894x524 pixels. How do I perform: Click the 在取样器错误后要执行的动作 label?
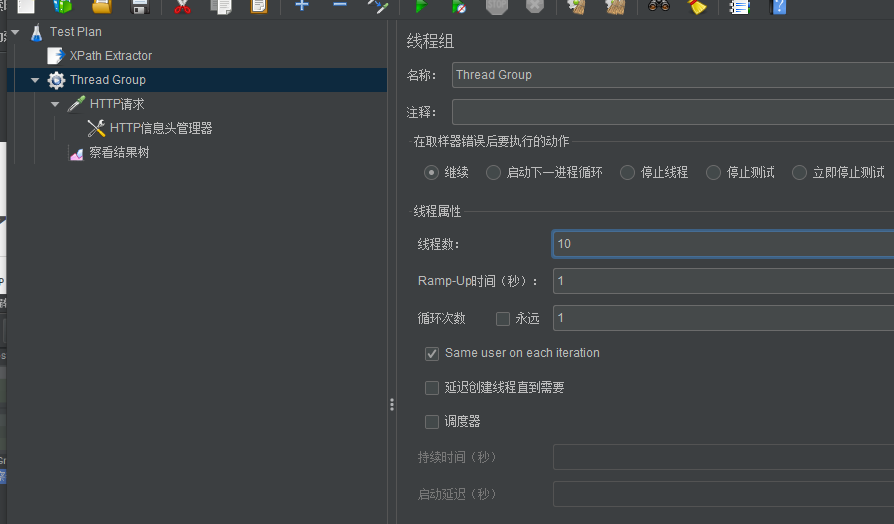pyautogui.click(x=491, y=141)
